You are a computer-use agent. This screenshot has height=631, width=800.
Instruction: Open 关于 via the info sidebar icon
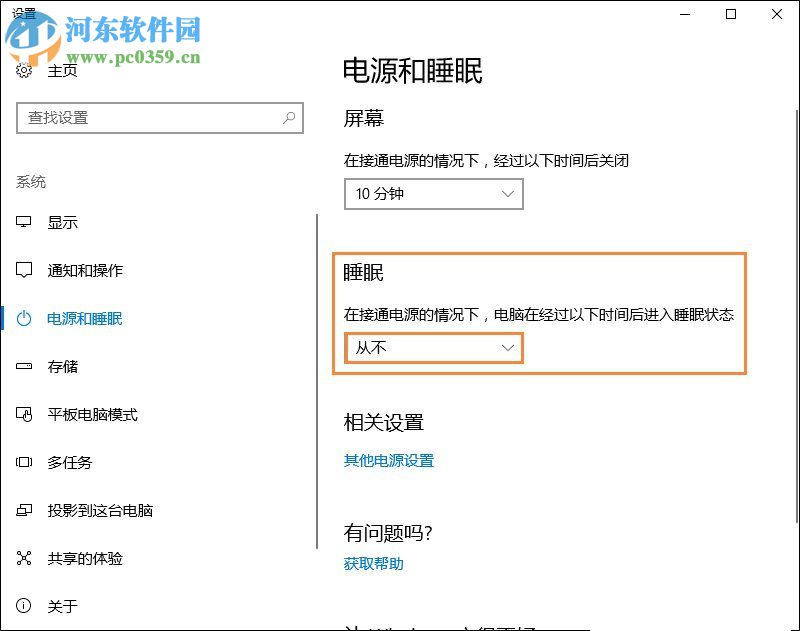coord(21,607)
